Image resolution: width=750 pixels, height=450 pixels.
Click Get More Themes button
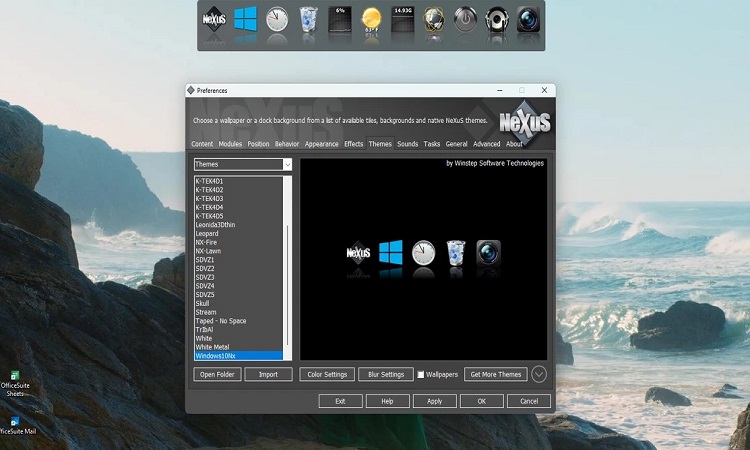tap(496, 374)
